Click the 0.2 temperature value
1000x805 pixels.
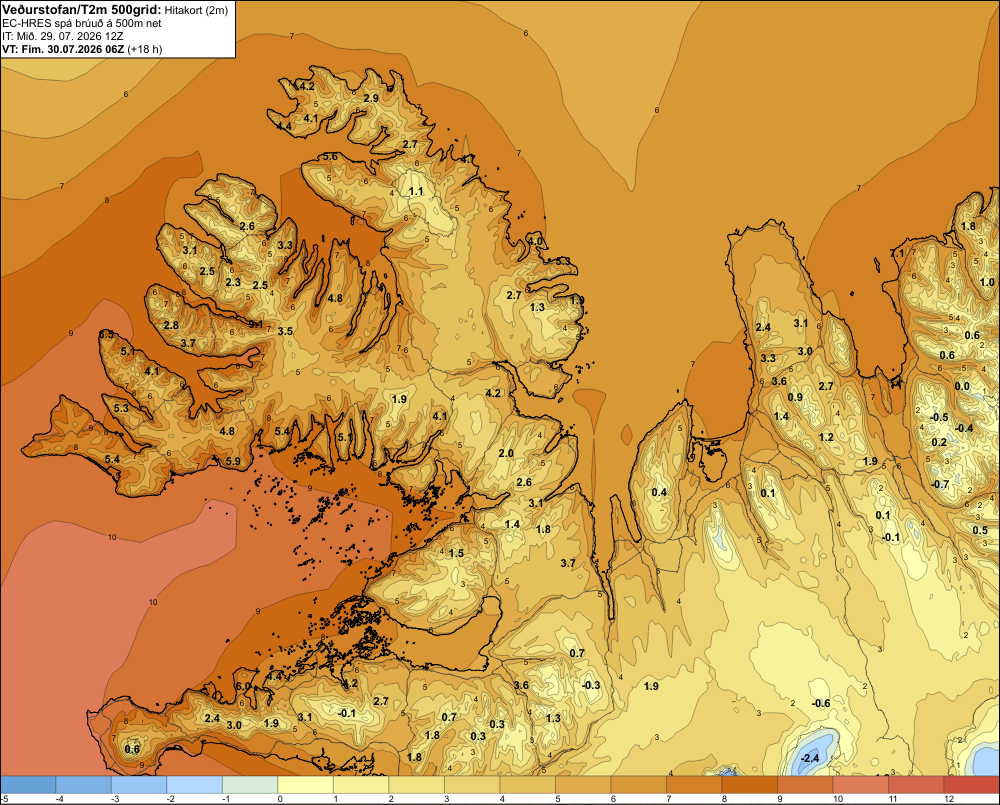click(939, 443)
